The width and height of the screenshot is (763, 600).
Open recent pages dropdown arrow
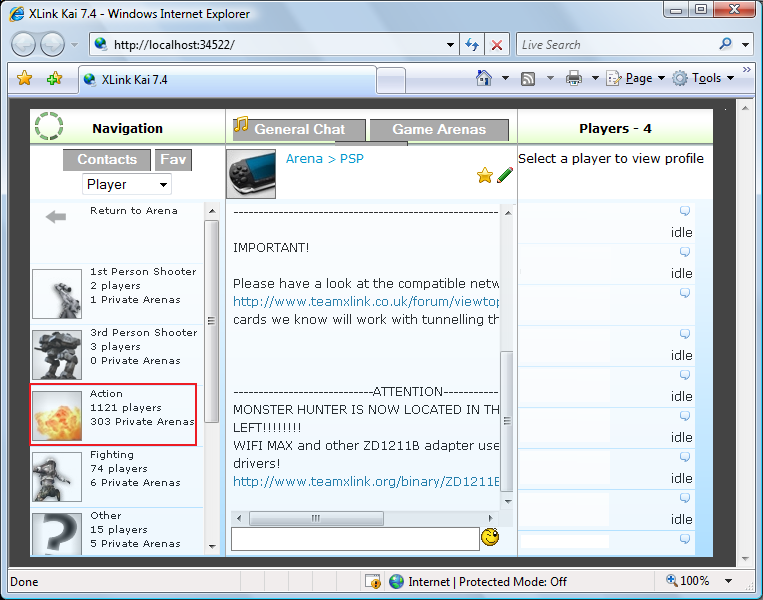click(x=74, y=45)
